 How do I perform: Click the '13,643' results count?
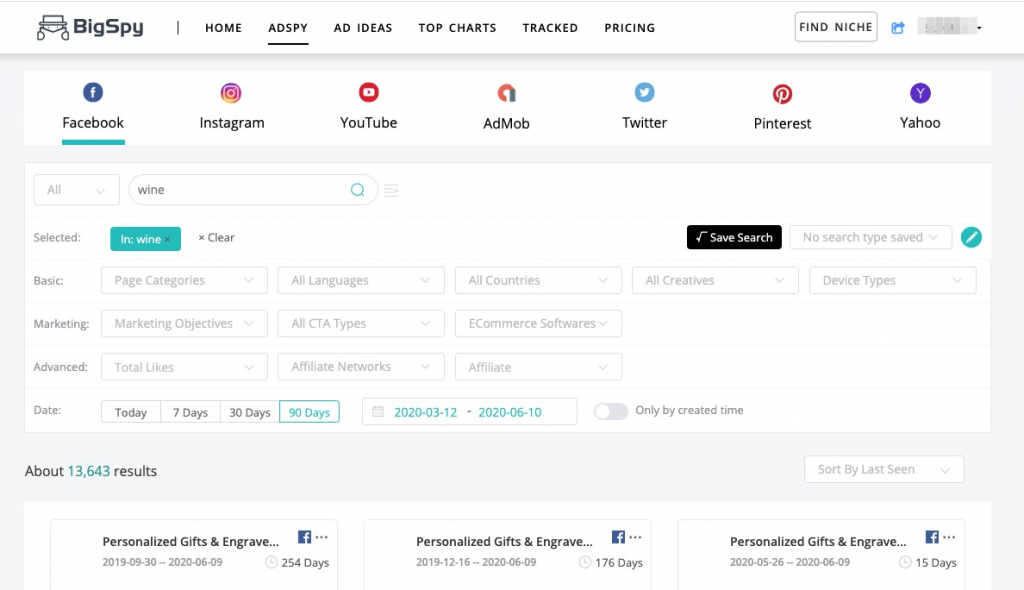pos(89,471)
